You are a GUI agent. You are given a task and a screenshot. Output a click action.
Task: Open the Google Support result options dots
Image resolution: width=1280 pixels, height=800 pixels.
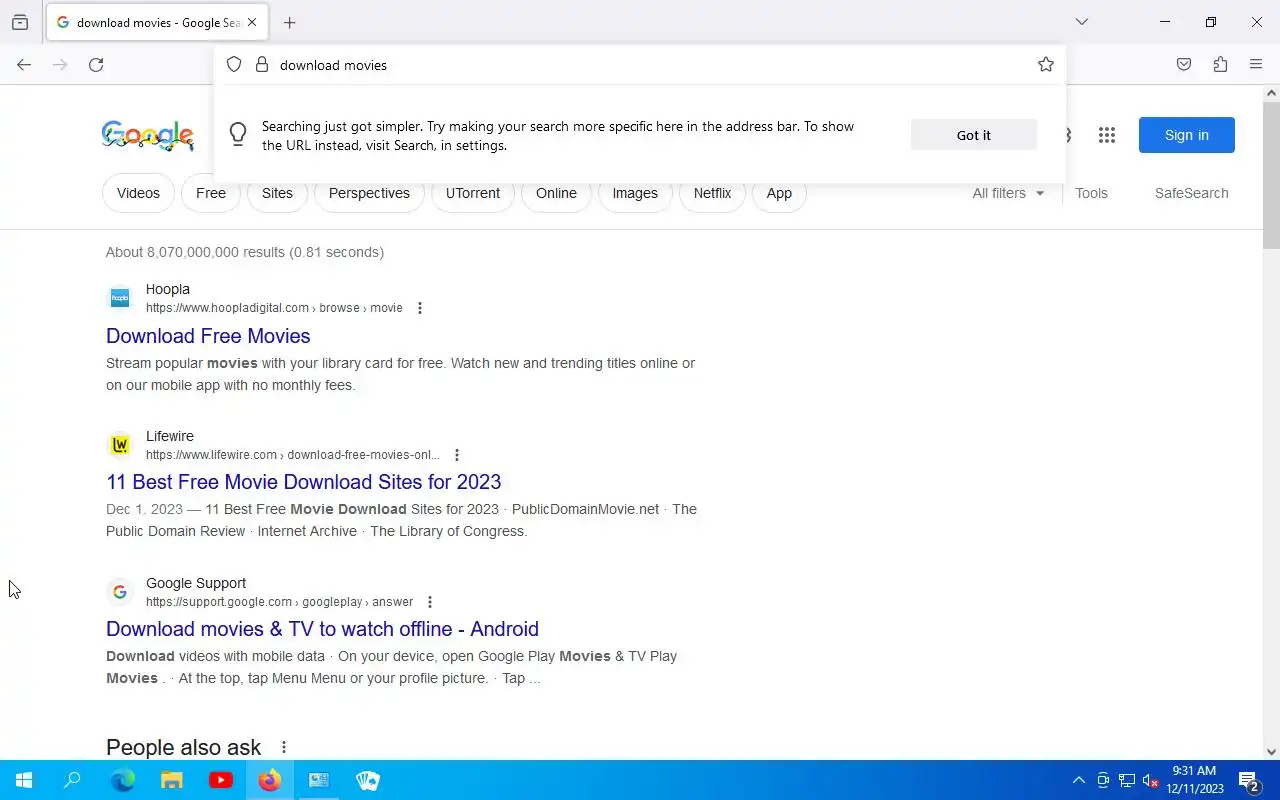430,602
